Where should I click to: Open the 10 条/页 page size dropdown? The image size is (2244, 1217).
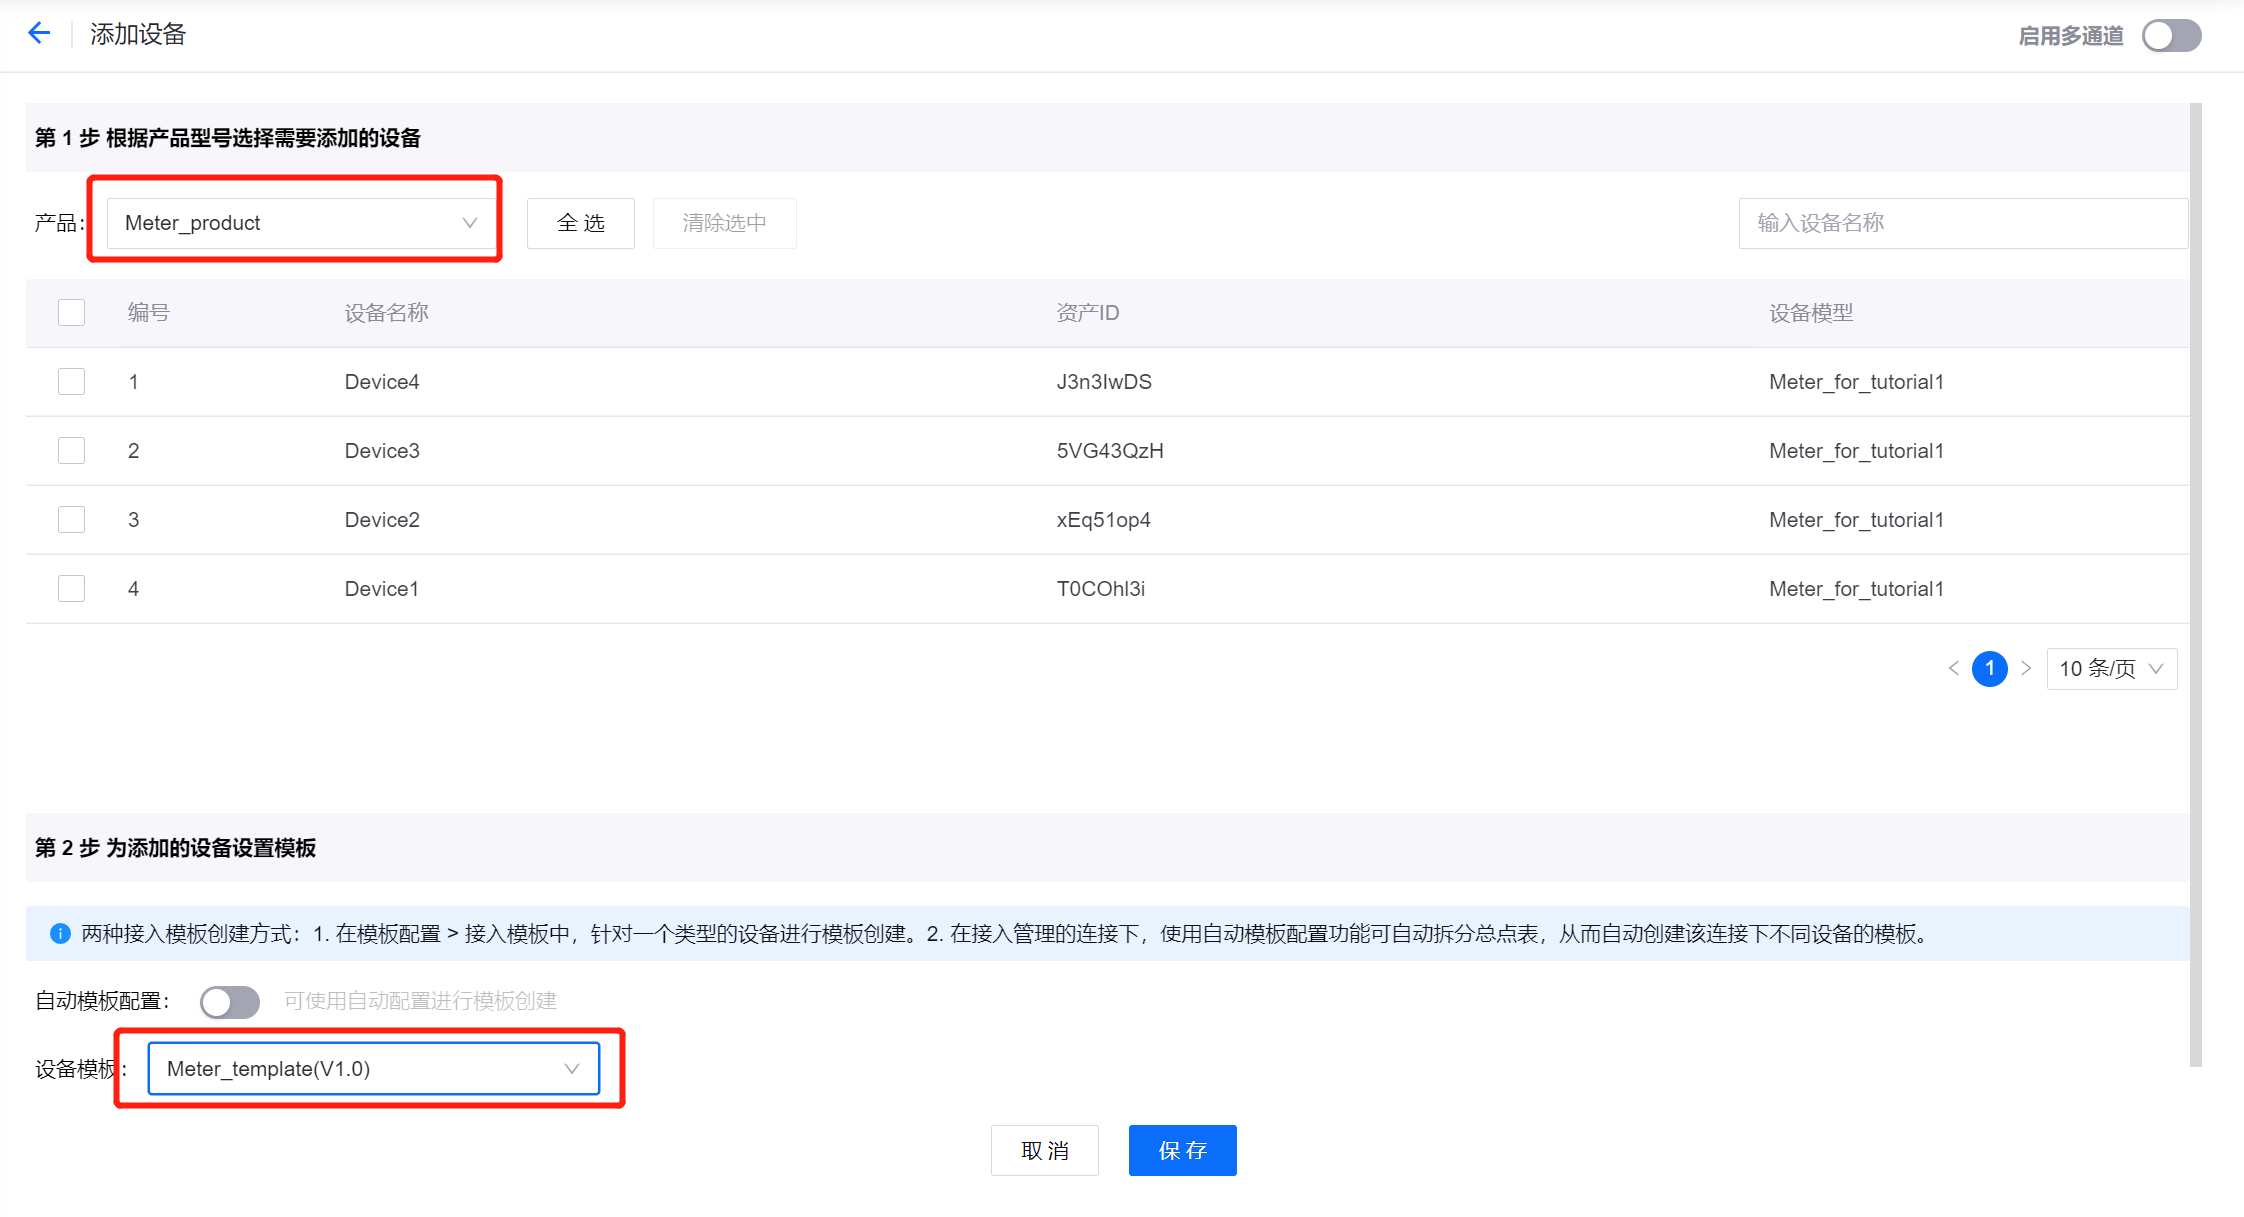click(2111, 668)
